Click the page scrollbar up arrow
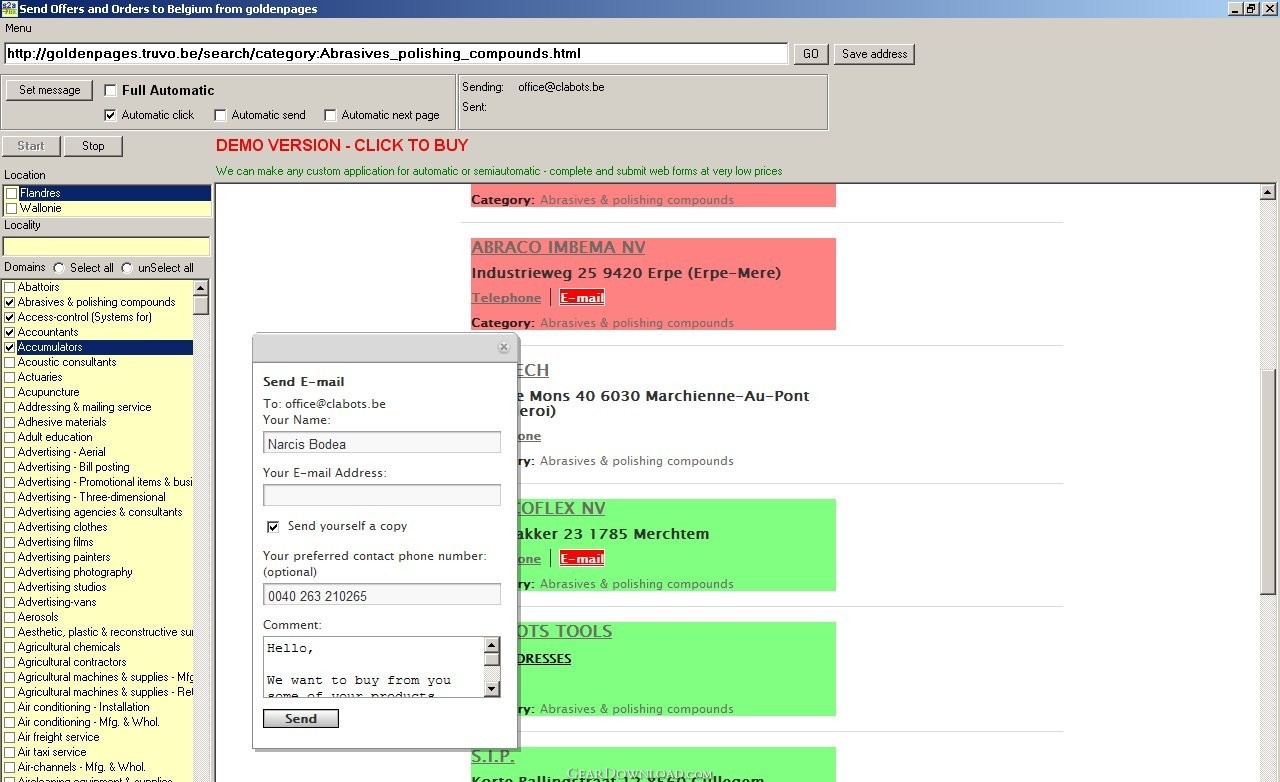 1268,192
